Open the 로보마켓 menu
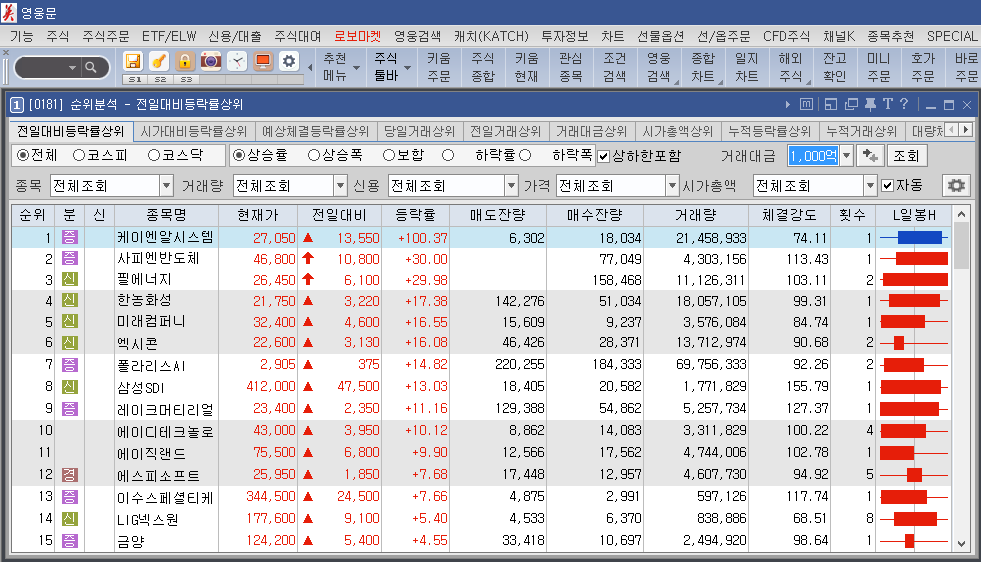This screenshot has width=981, height=562. pos(357,36)
